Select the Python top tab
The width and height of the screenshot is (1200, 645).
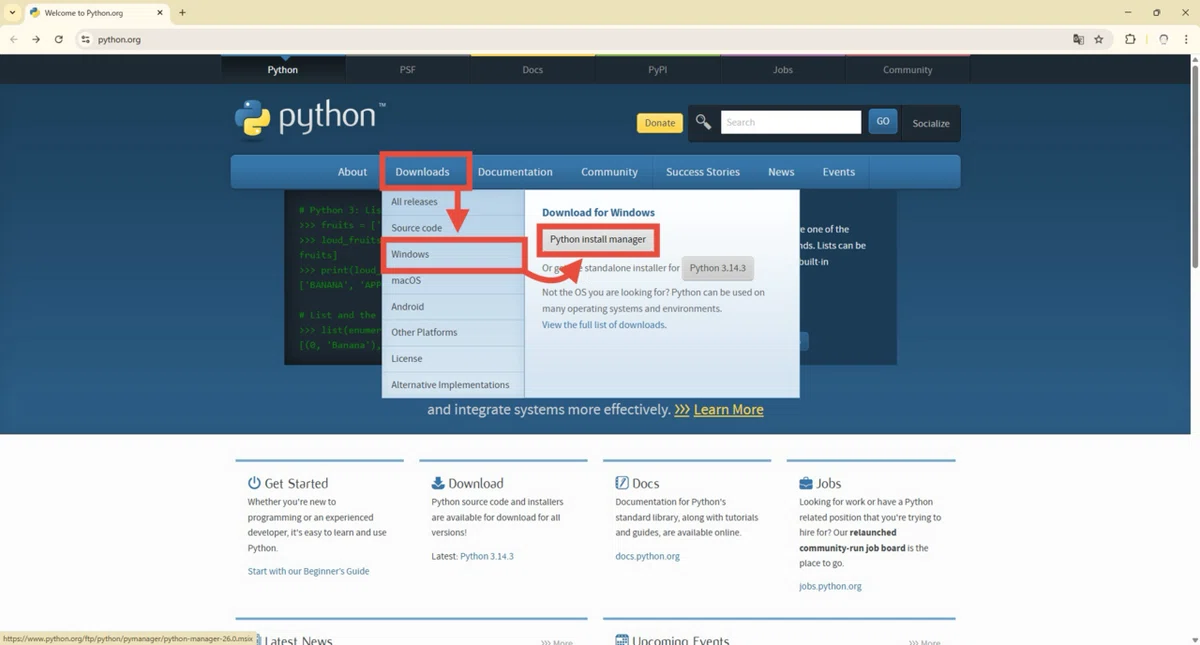283,69
